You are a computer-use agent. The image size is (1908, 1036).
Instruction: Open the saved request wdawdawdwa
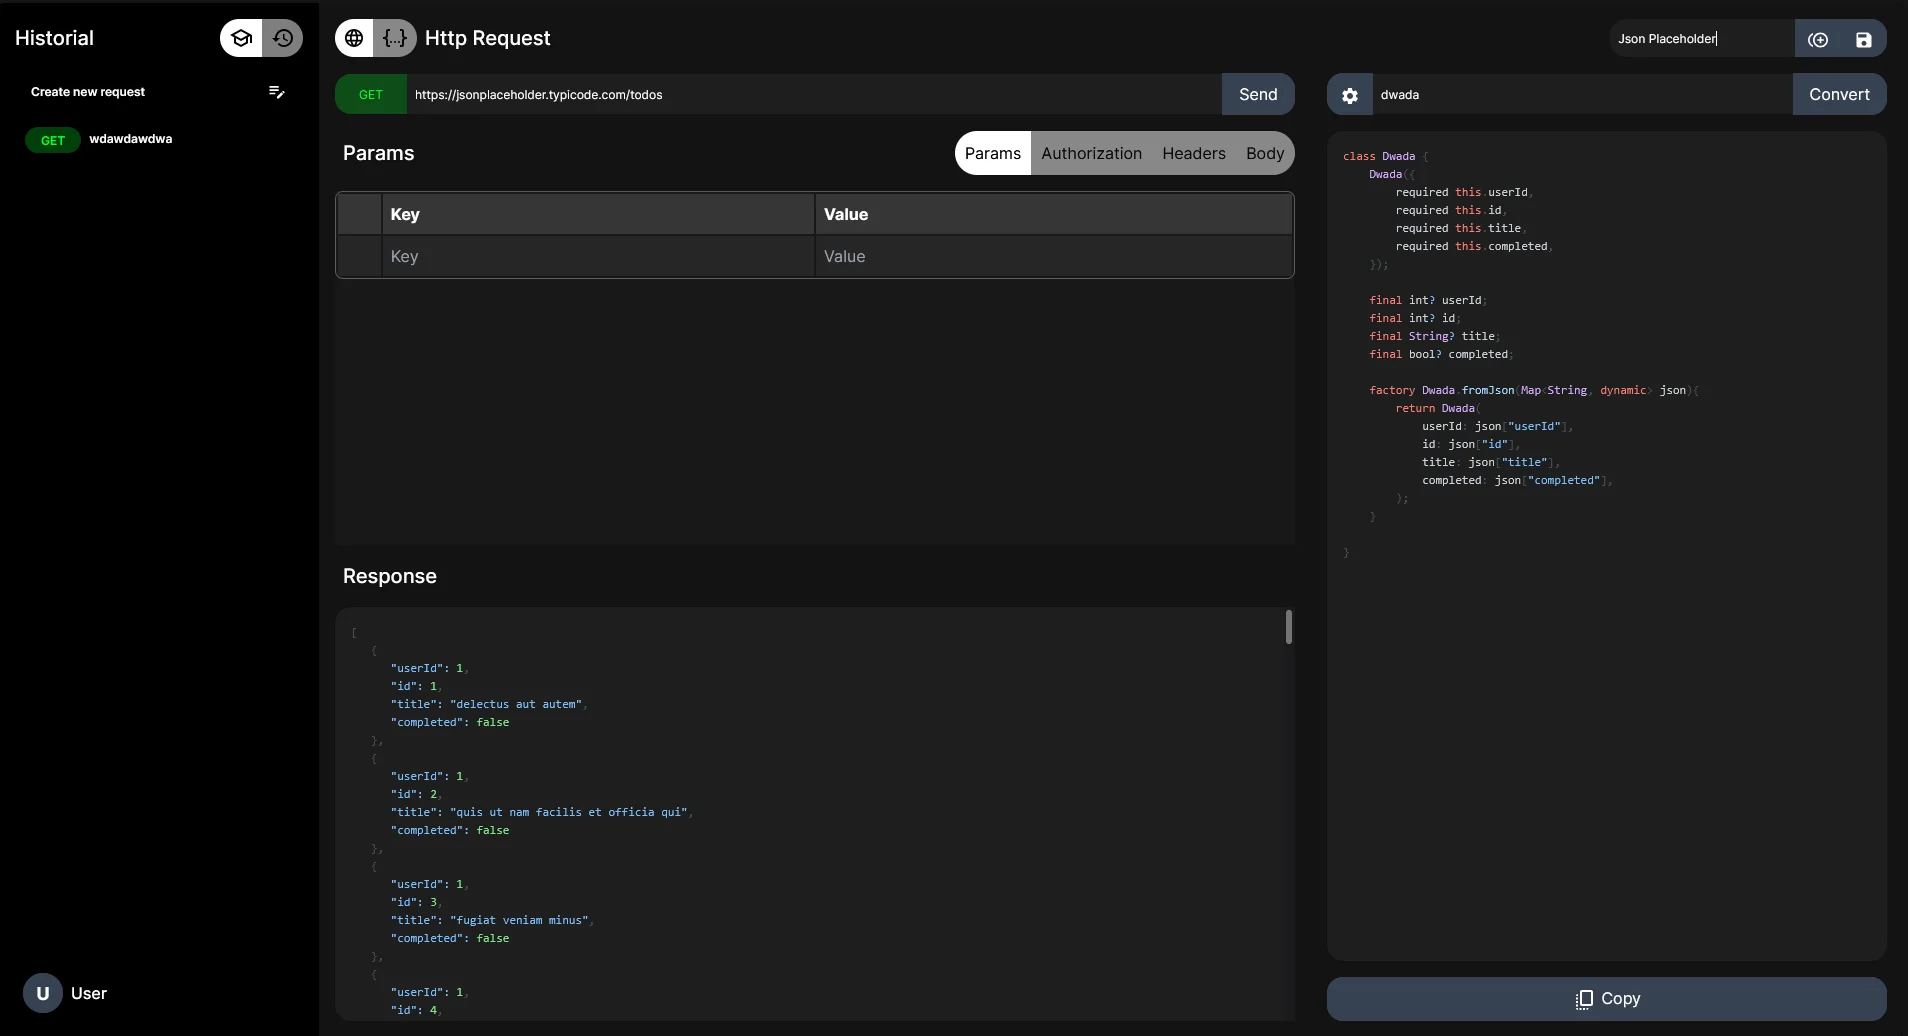pos(130,139)
